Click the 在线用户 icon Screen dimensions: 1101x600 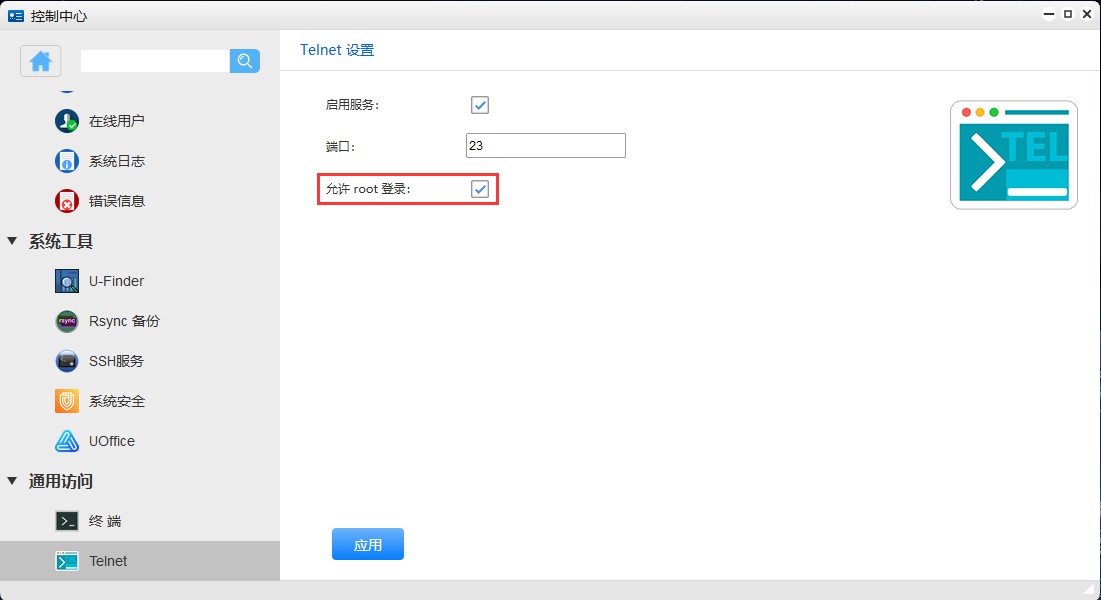(x=66, y=121)
